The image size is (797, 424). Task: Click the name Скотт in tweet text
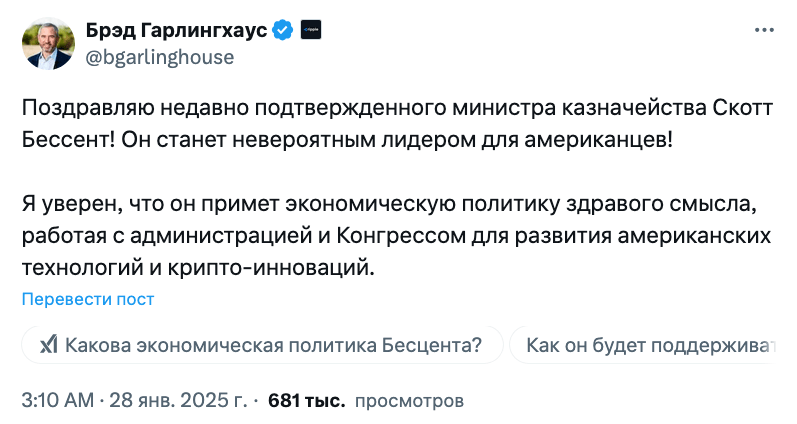(x=743, y=108)
